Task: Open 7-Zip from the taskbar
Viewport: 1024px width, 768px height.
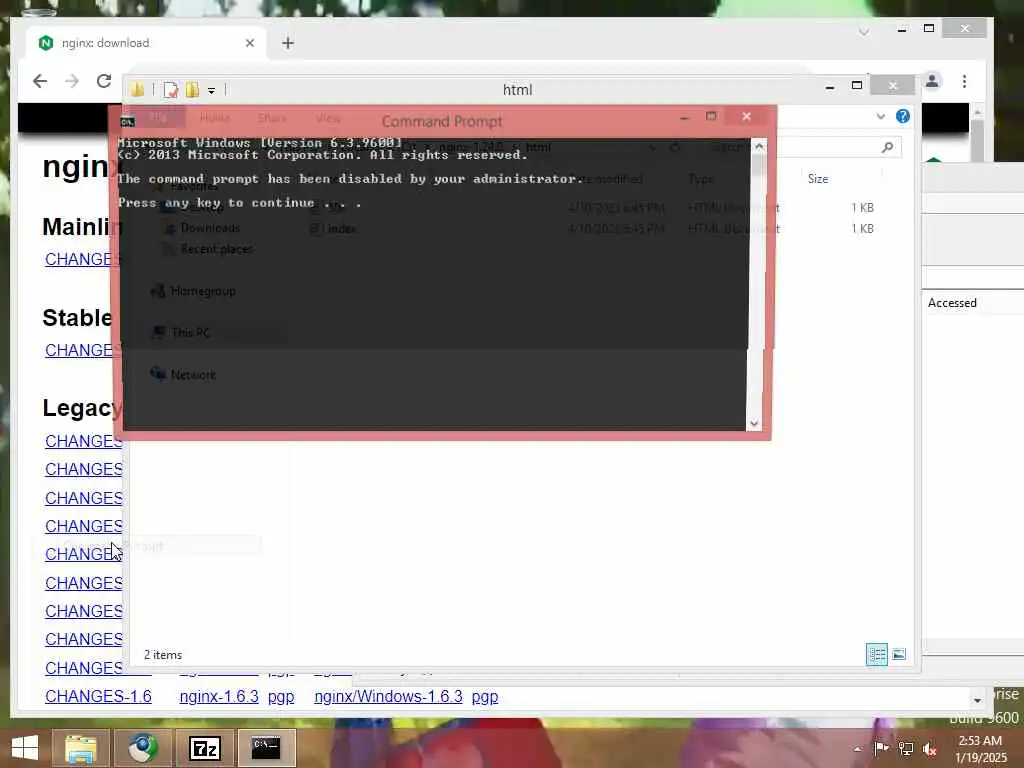Action: coord(205,748)
